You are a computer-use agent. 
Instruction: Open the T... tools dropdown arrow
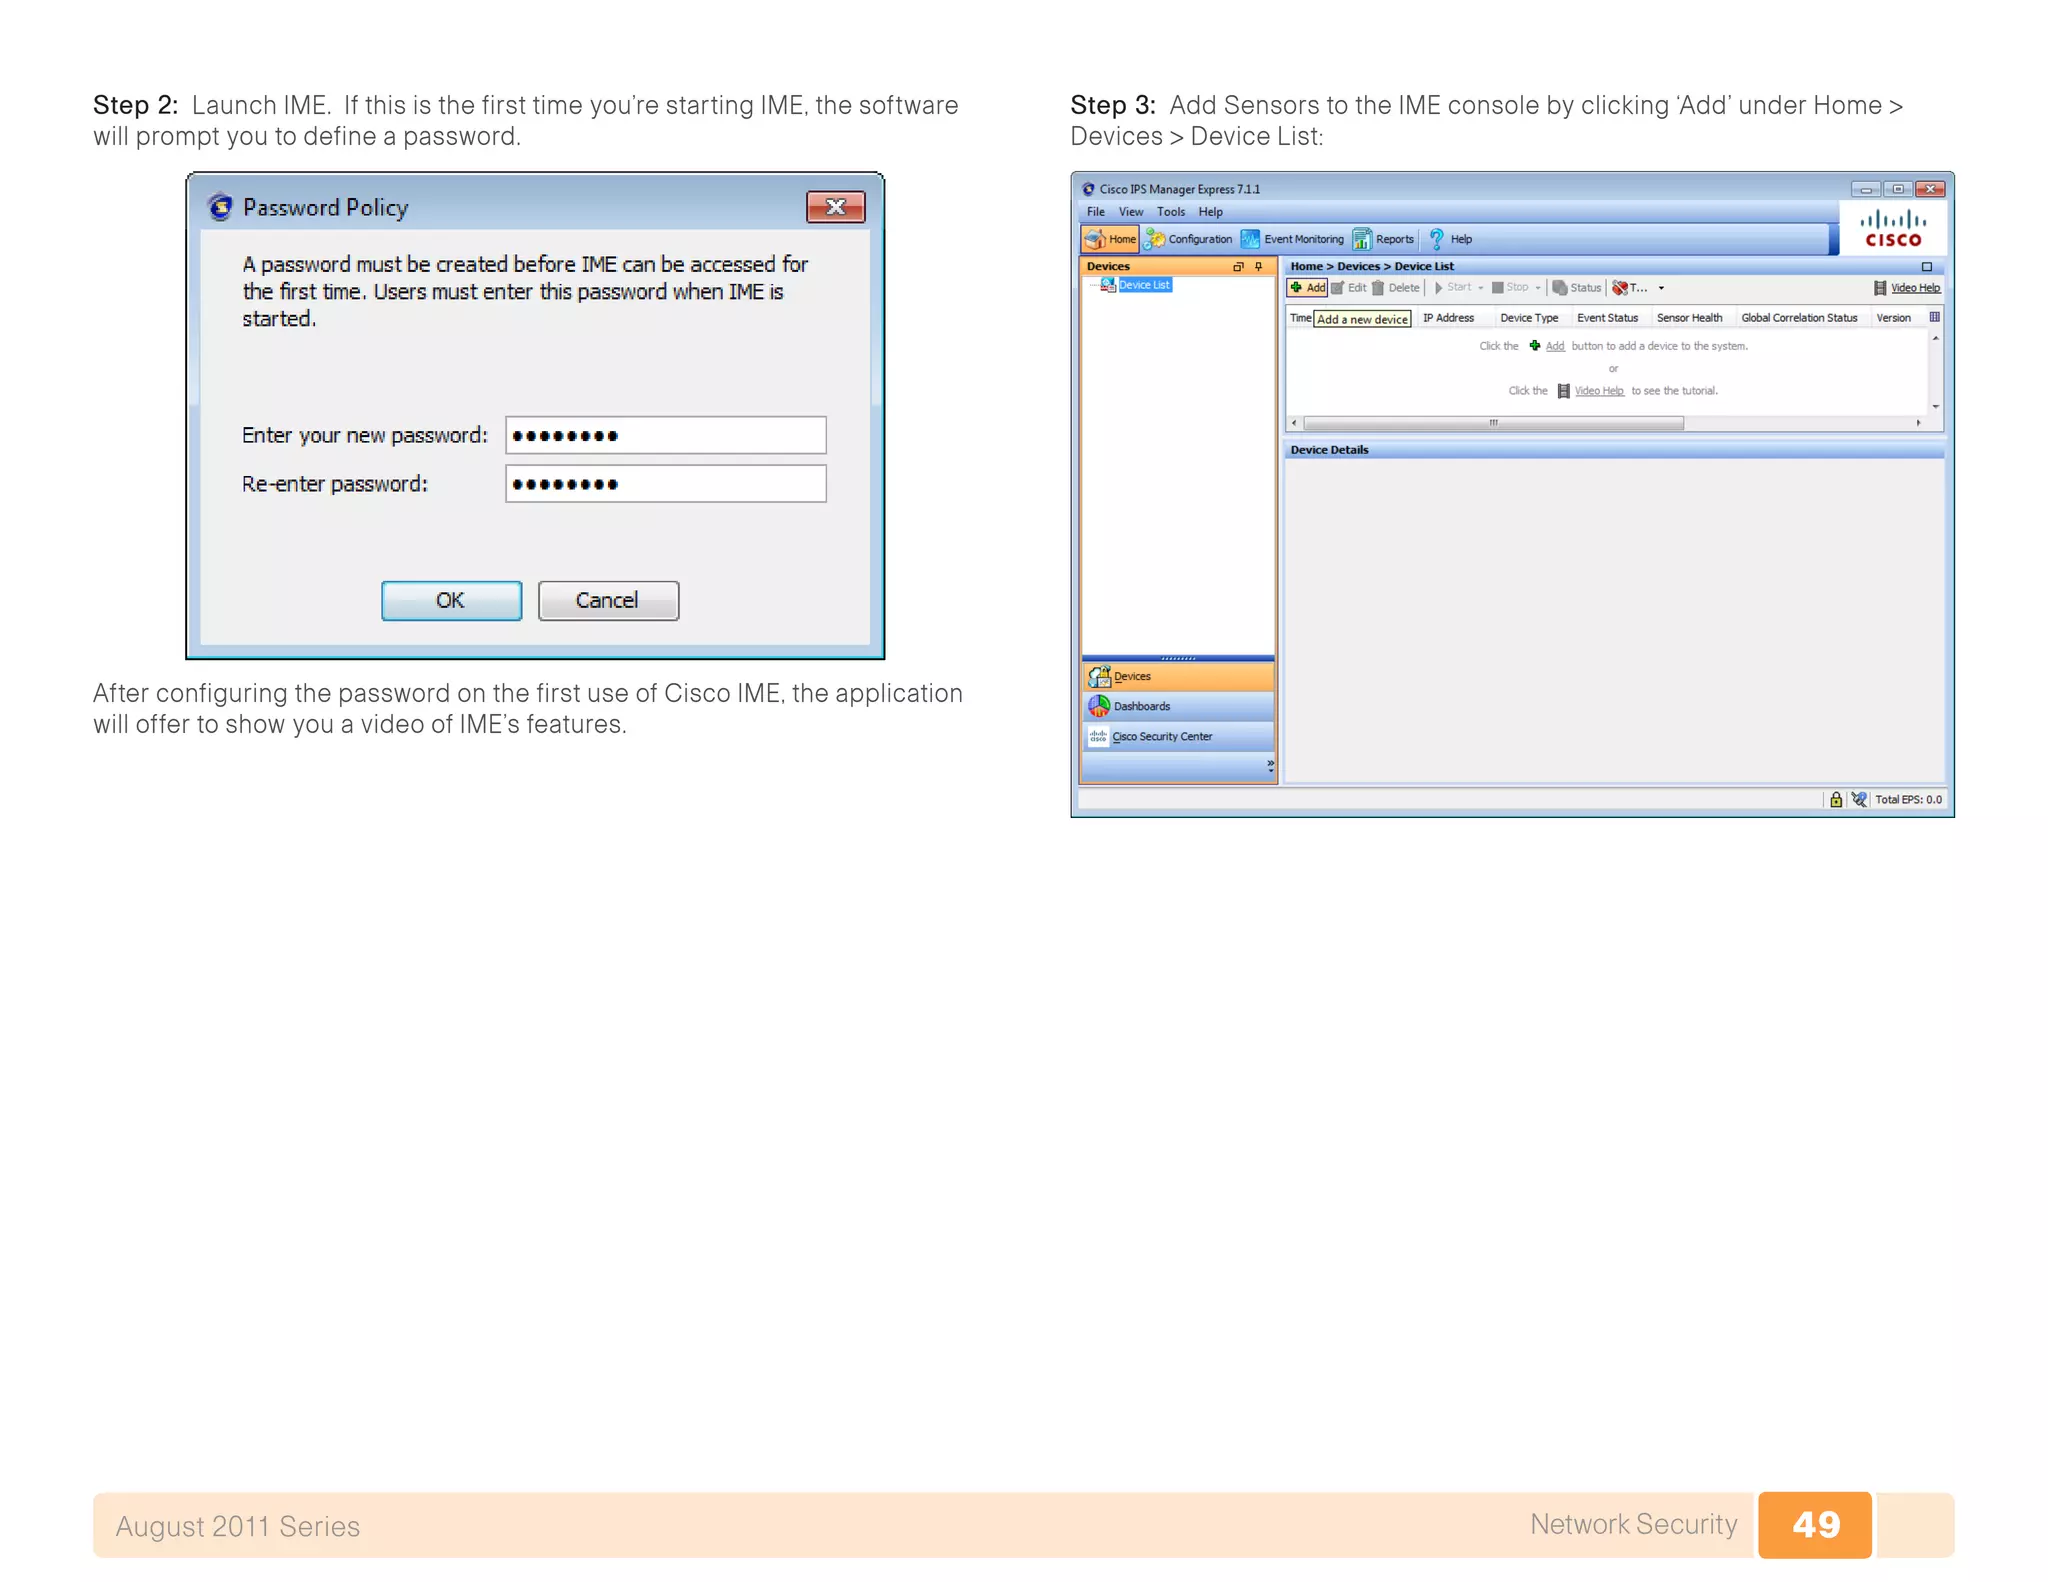1661,288
